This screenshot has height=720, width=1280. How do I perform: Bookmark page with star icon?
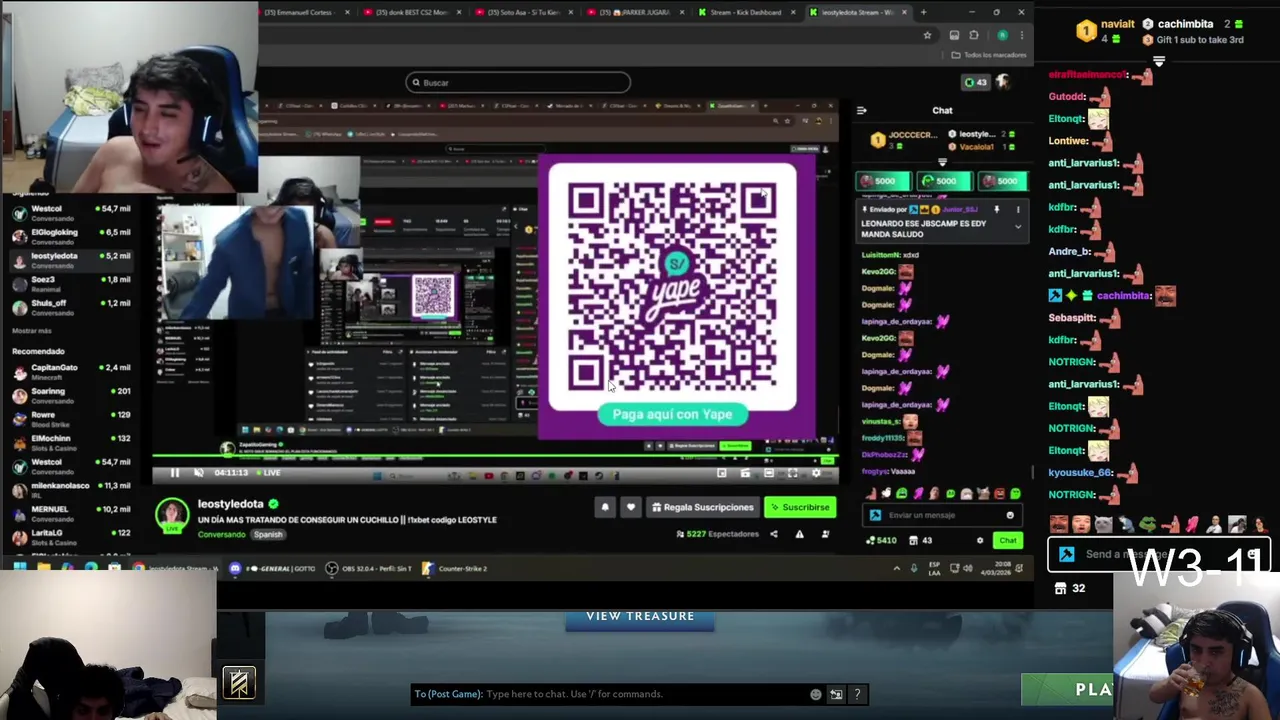pos(927,35)
